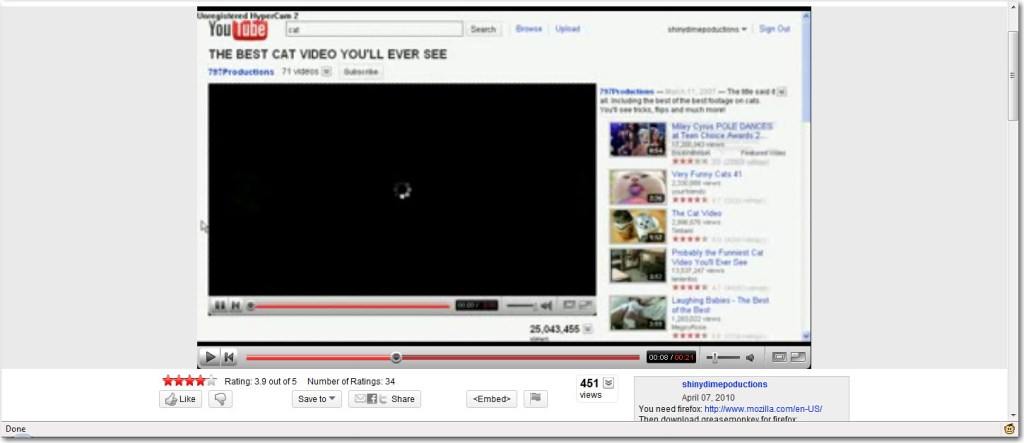Image resolution: width=1024 pixels, height=443 pixels.
Task: Open the Embed code option
Action: 491,399
